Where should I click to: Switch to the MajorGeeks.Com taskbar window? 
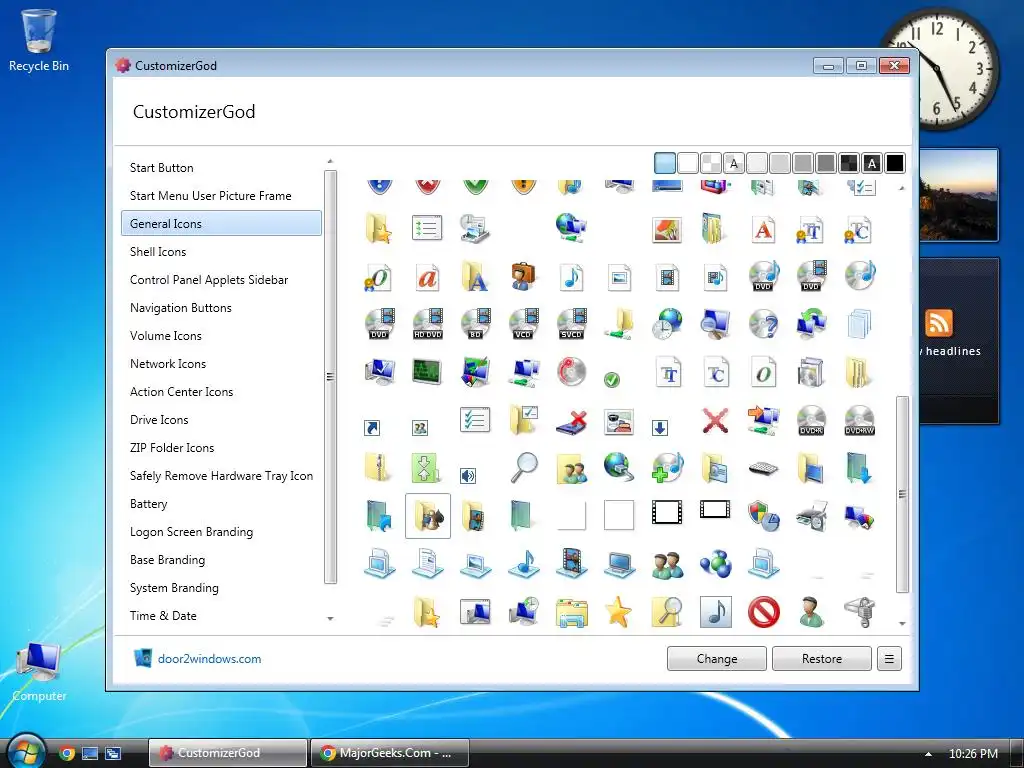pyautogui.click(x=390, y=753)
